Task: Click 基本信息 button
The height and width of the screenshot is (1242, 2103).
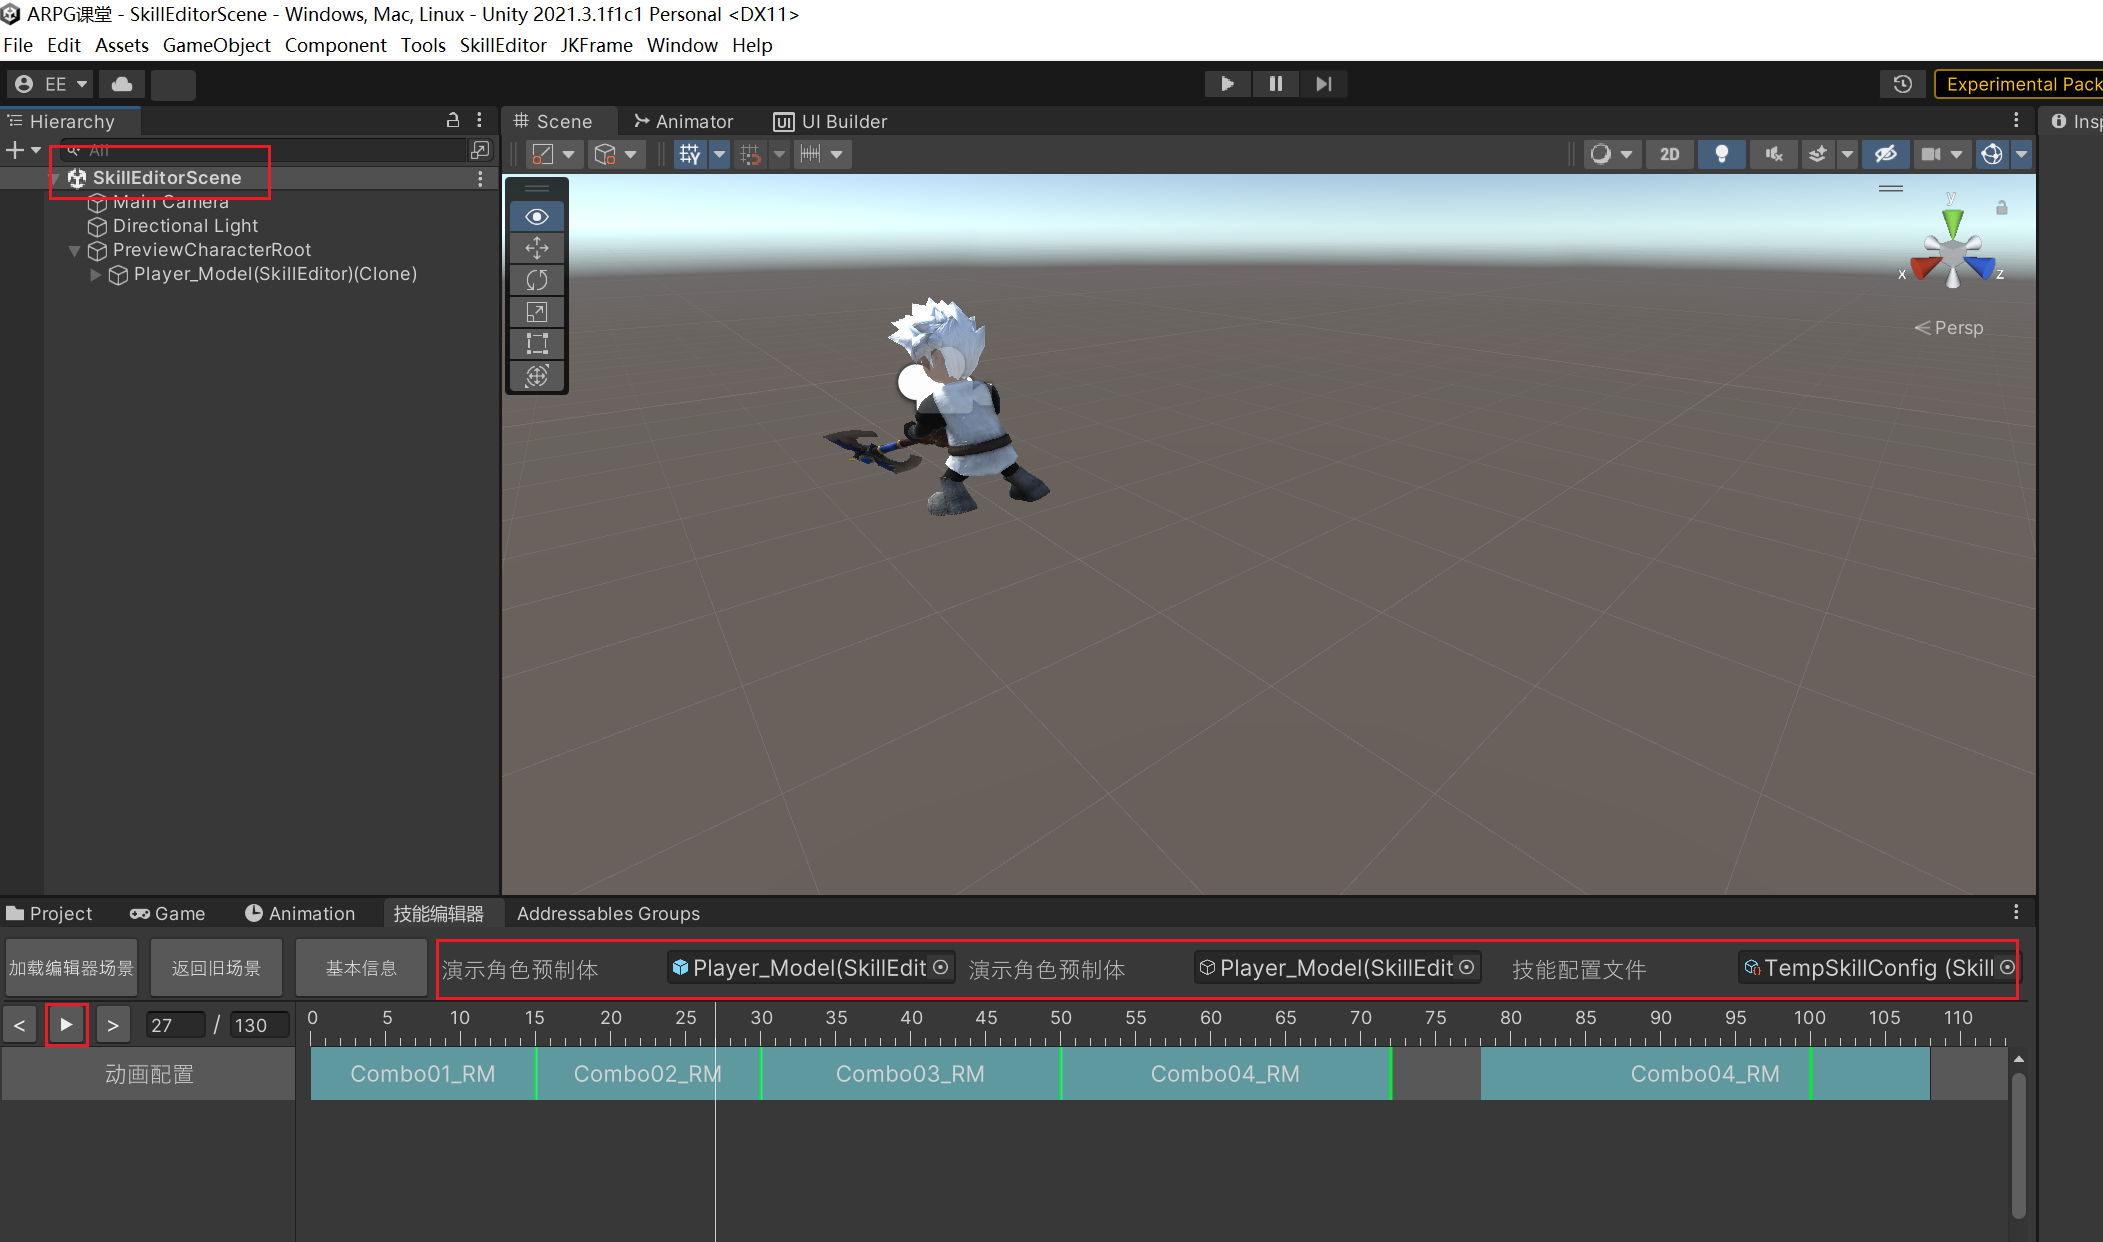Action: 361,968
